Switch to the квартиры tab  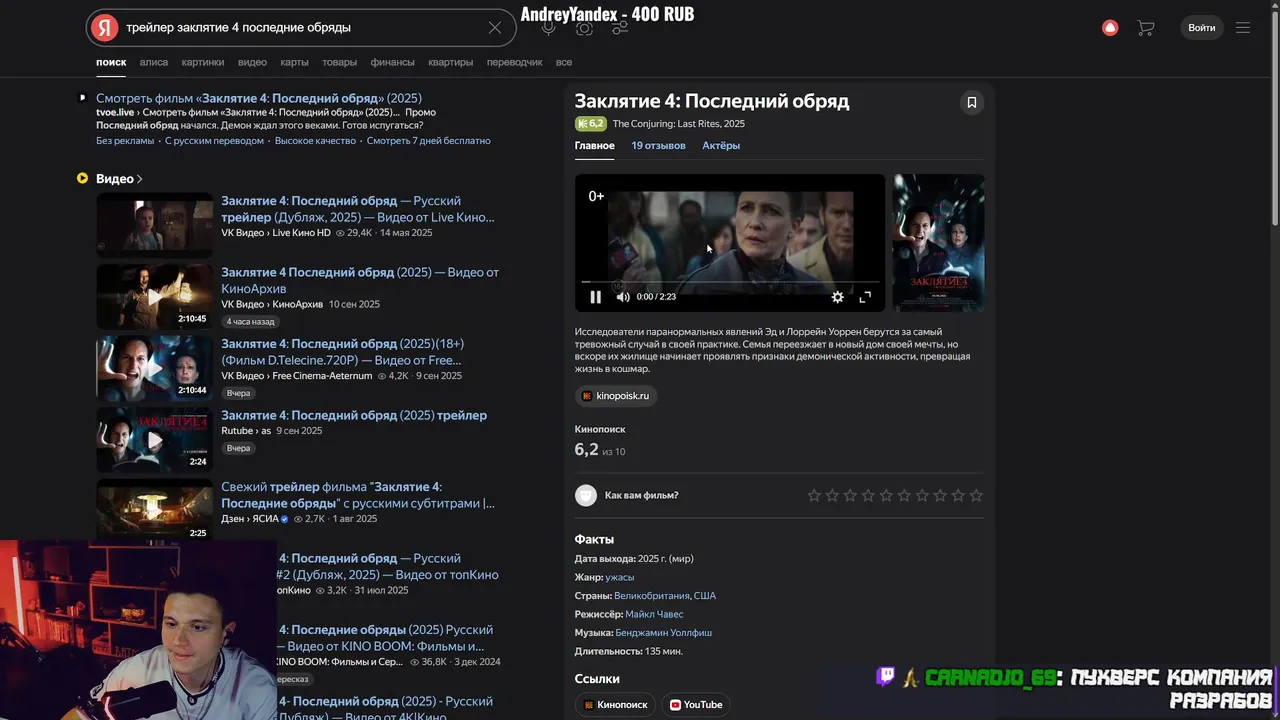(450, 62)
